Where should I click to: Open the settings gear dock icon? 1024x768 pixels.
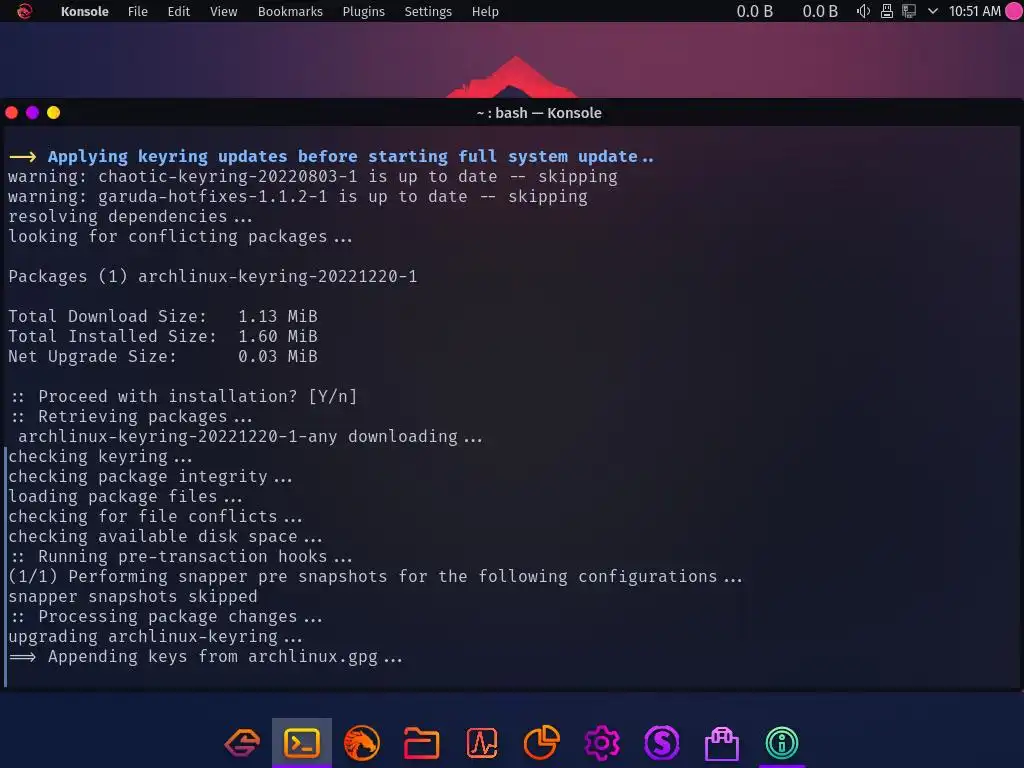tap(601, 743)
